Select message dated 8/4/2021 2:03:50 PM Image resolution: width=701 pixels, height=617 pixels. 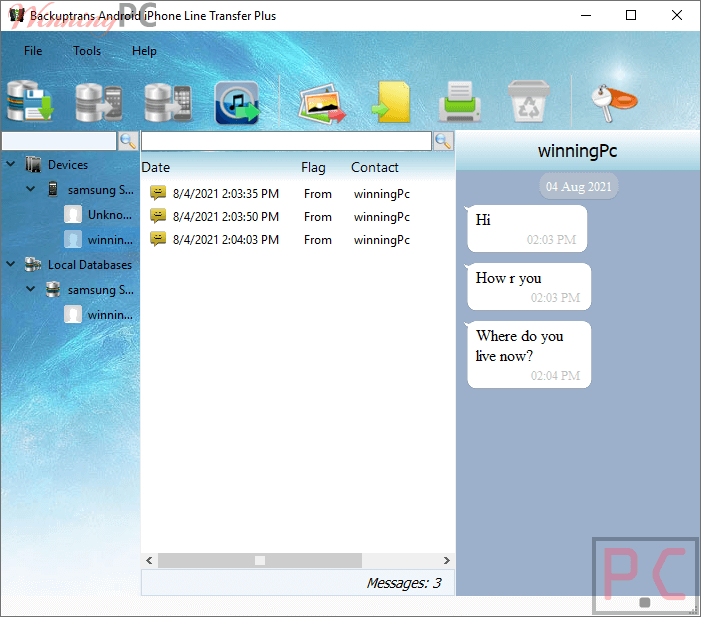click(x=226, y=217)
